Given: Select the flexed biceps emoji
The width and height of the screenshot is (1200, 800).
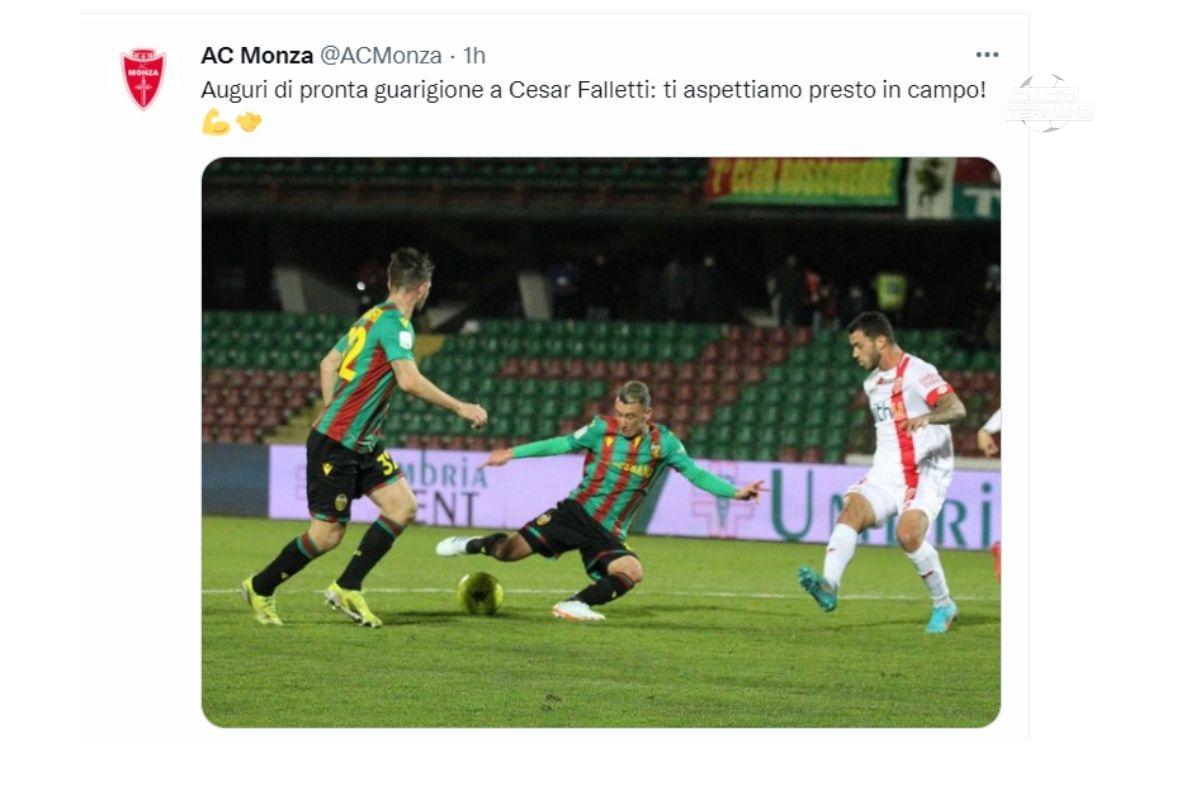Looking at the screenshot, I should click(216, 122).
